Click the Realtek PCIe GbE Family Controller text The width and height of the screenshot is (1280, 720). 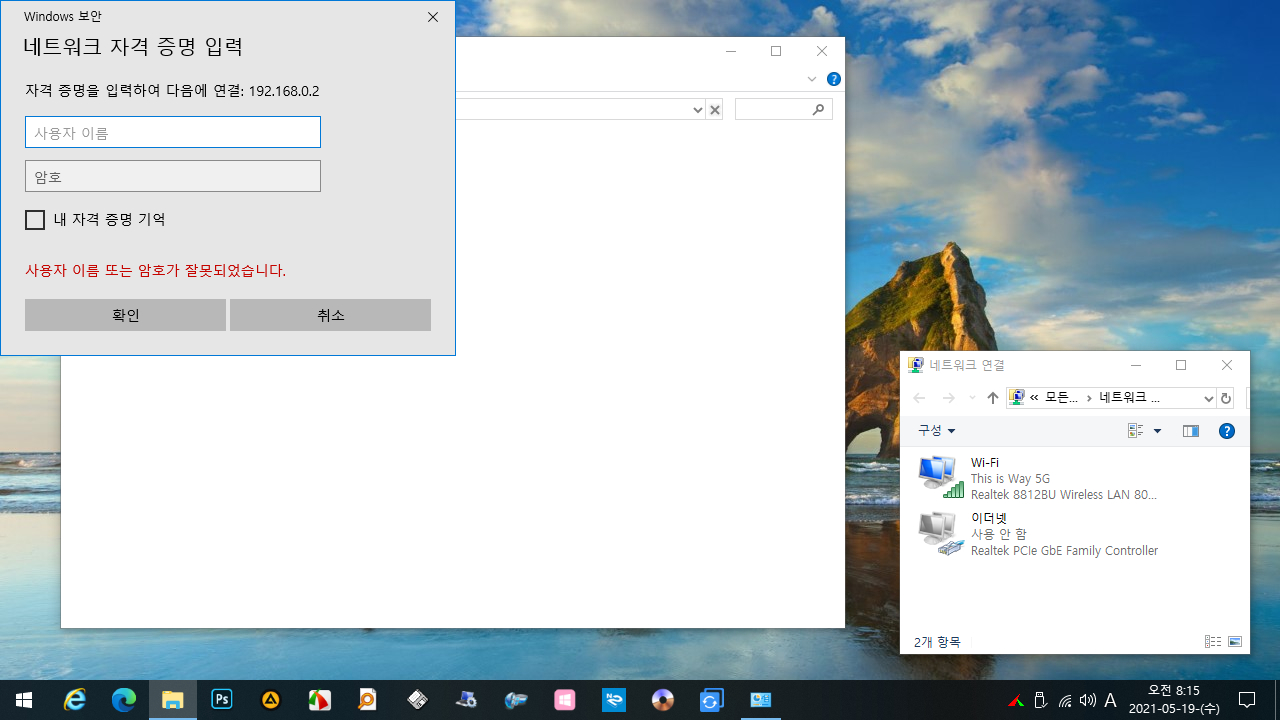1064,551
